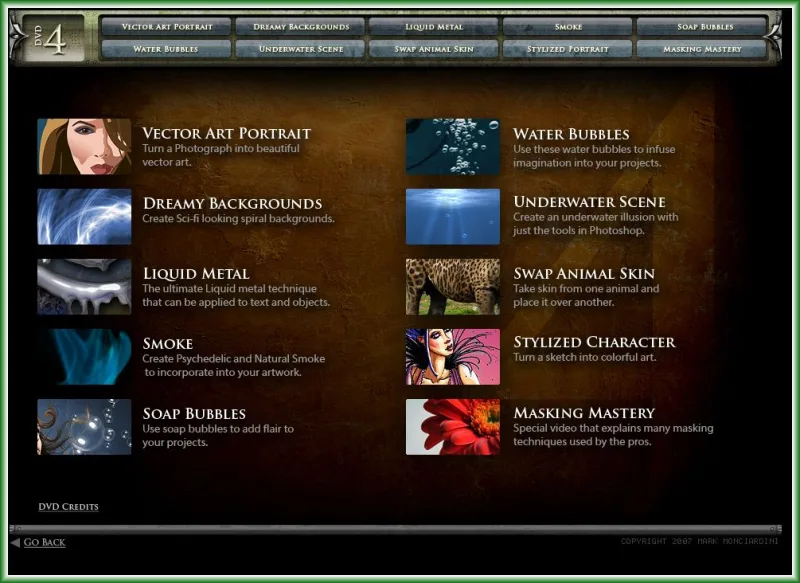The height and width of the screenshot is (583, 800).
Task: Select Swap Animal Skin nav button
Action: tap(434, 49)
